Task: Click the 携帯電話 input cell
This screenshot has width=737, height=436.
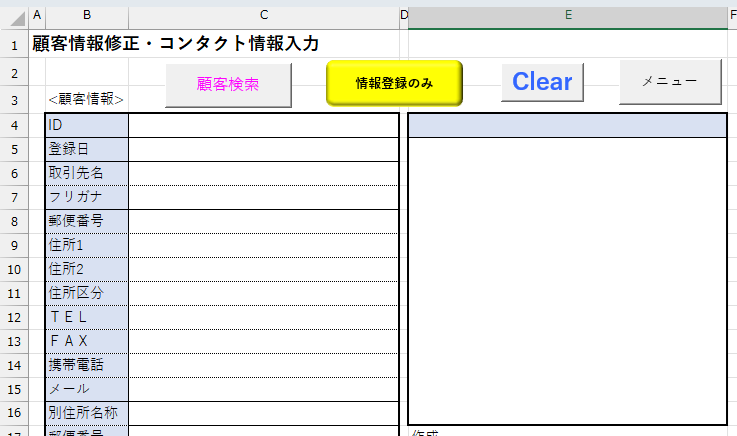Action: (x=262, y=365)
